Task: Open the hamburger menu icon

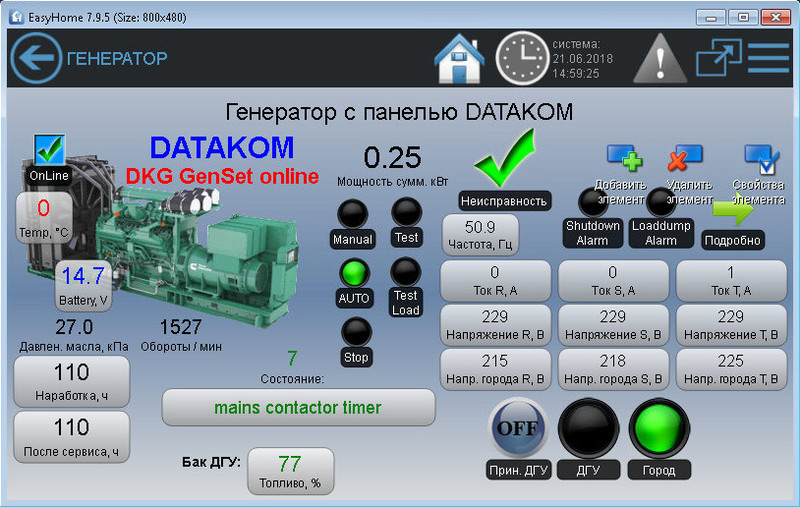Action: point(768,58)
